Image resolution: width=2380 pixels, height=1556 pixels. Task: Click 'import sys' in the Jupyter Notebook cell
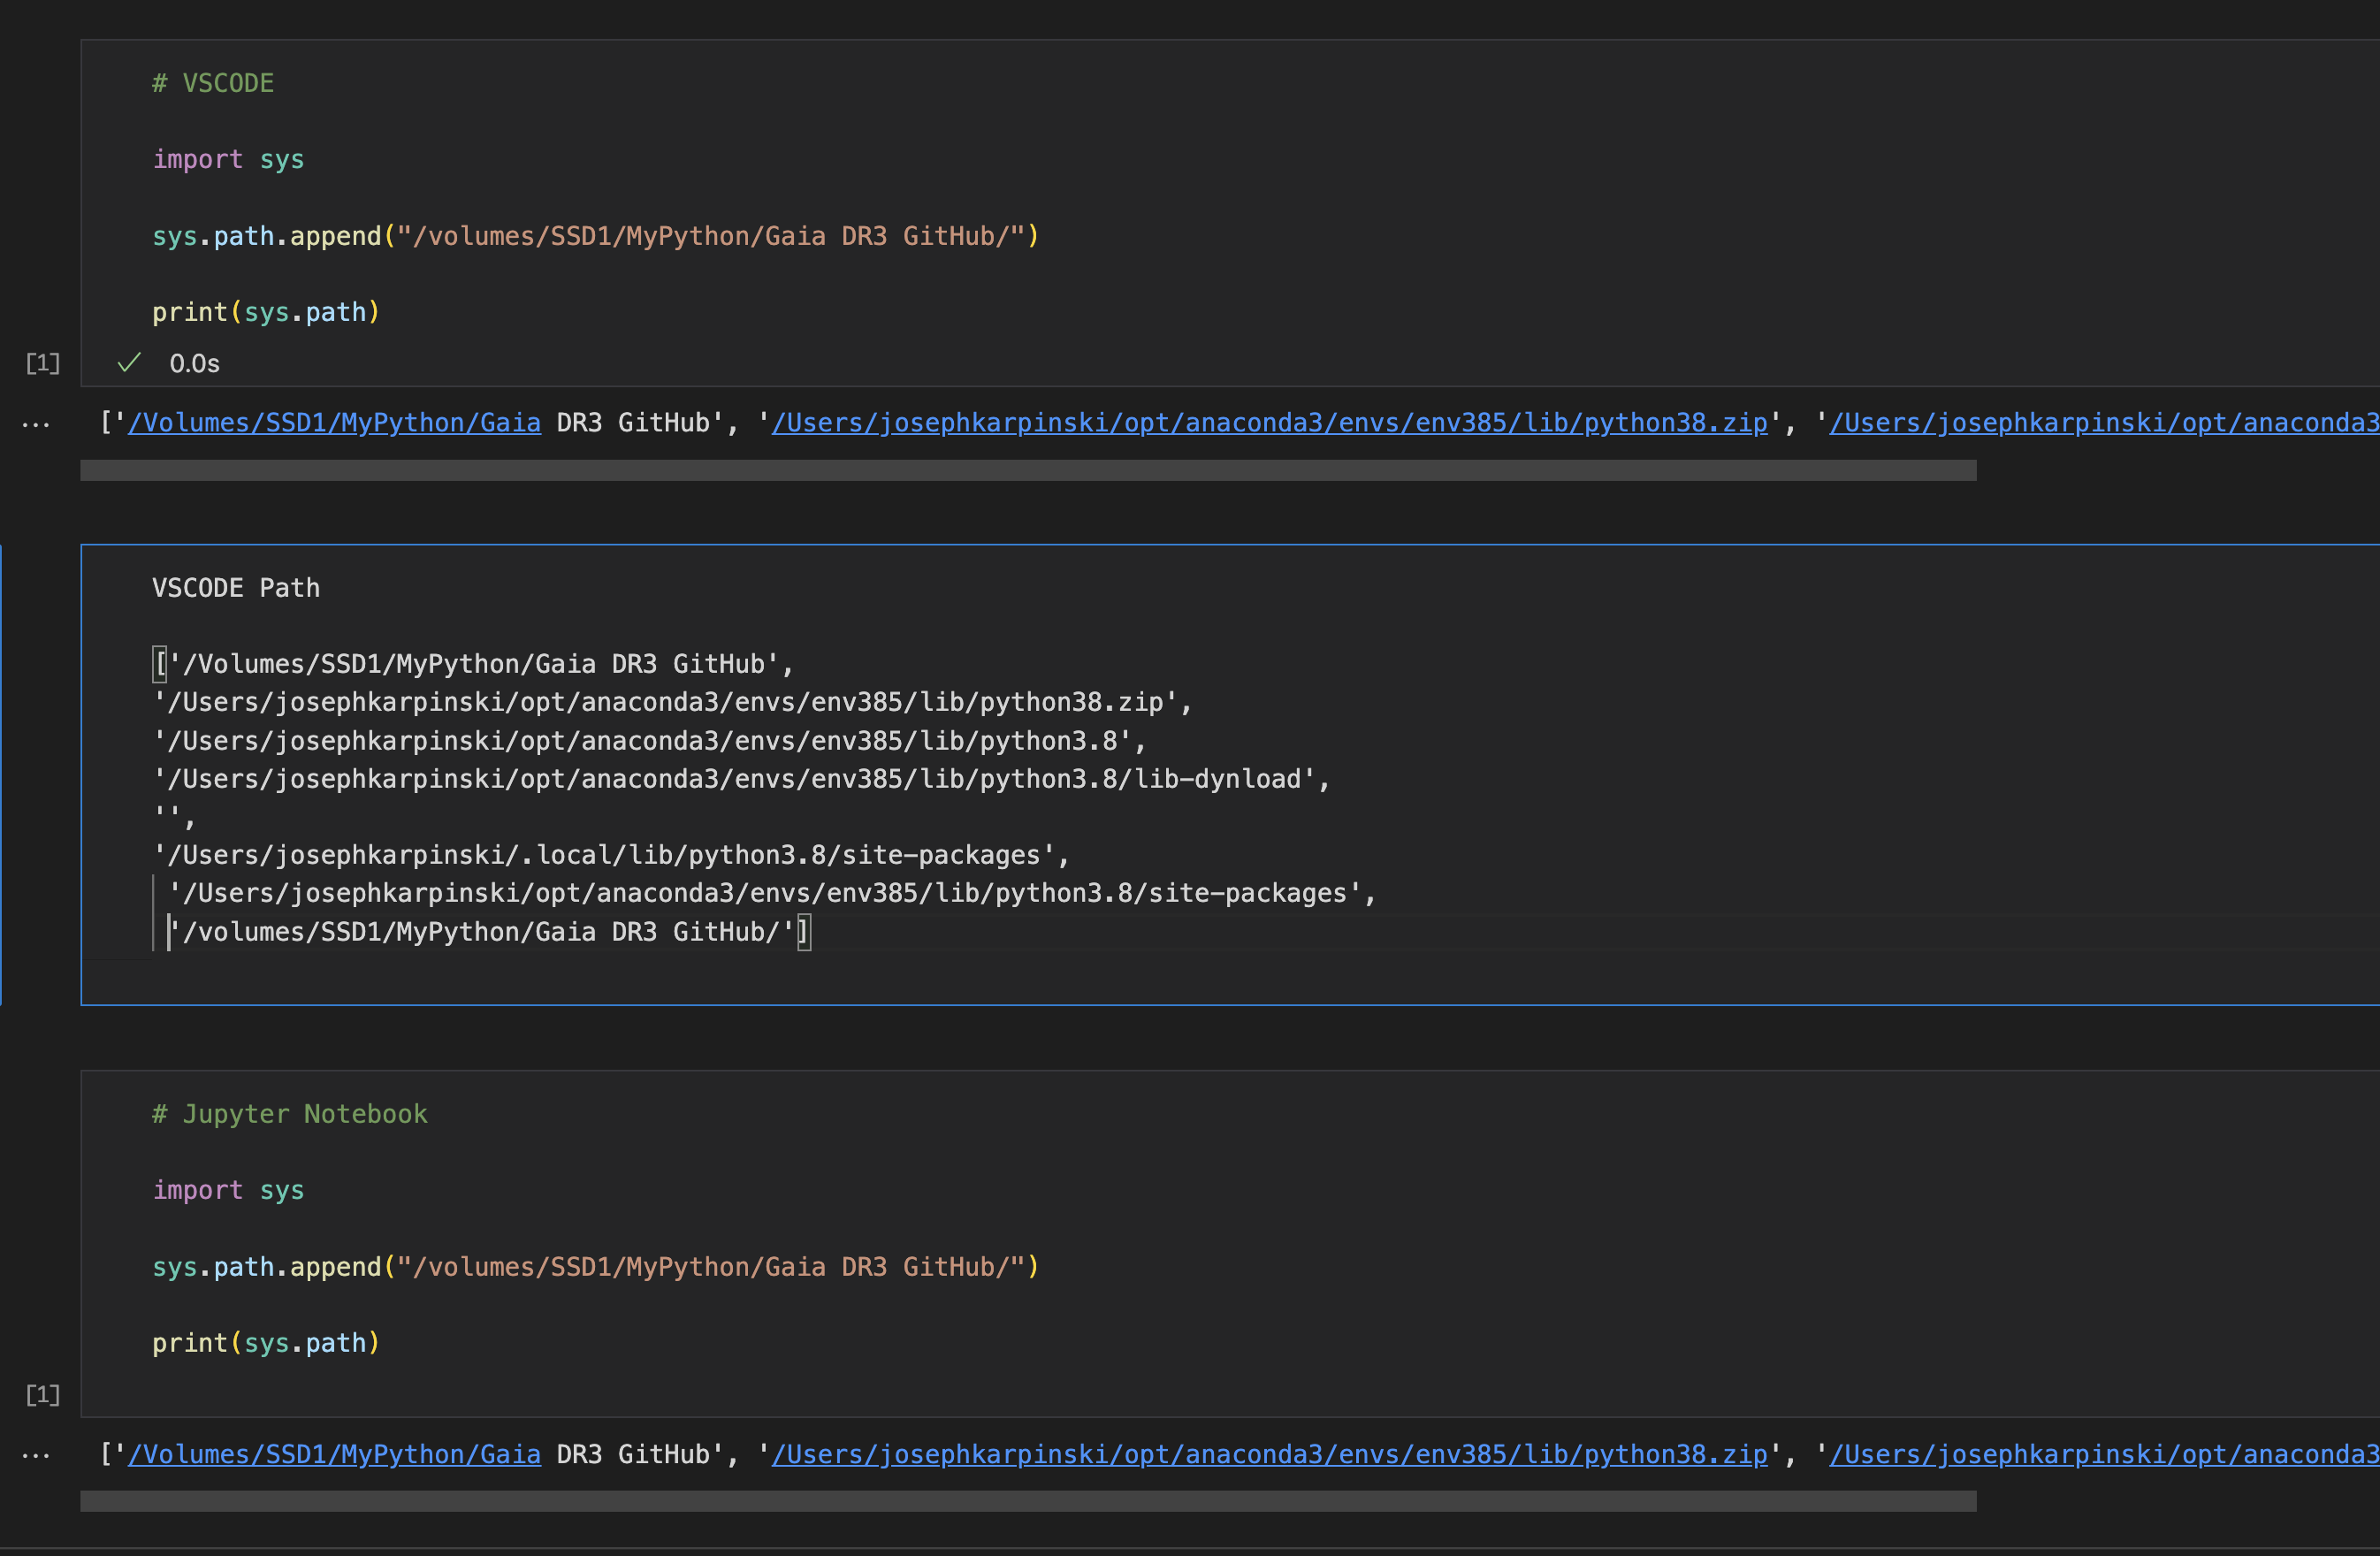[x=228, y=1191]
